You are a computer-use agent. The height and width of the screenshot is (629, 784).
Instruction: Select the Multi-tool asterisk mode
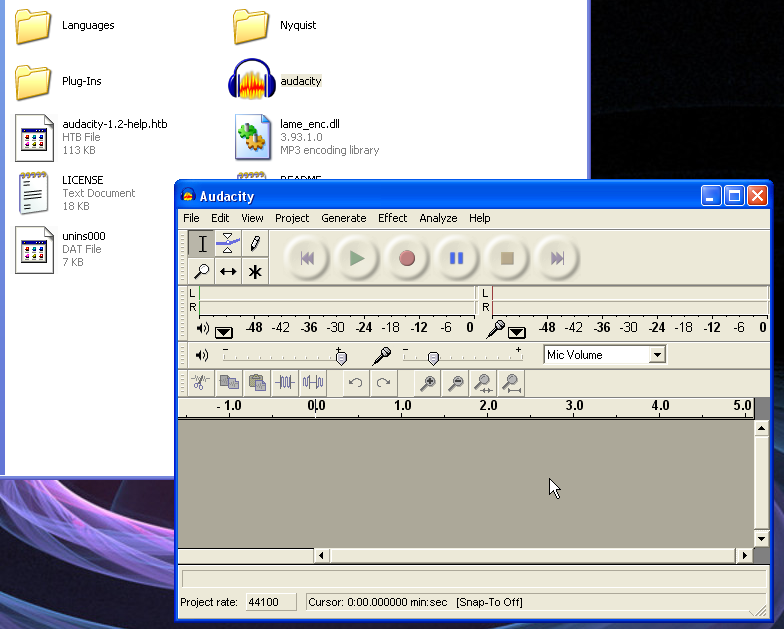point(255,271)
